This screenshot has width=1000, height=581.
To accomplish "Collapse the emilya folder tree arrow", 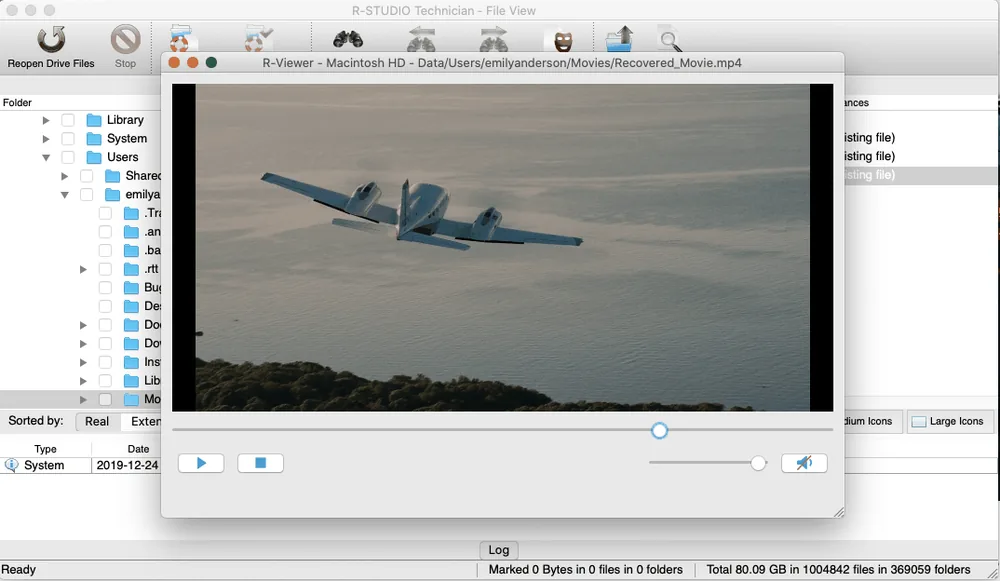I will tap(64, 195).
